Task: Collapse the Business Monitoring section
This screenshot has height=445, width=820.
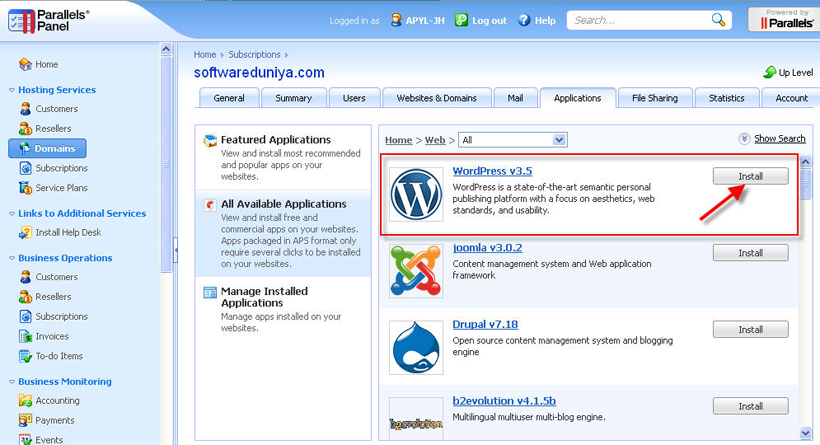Action: point(12,382)
